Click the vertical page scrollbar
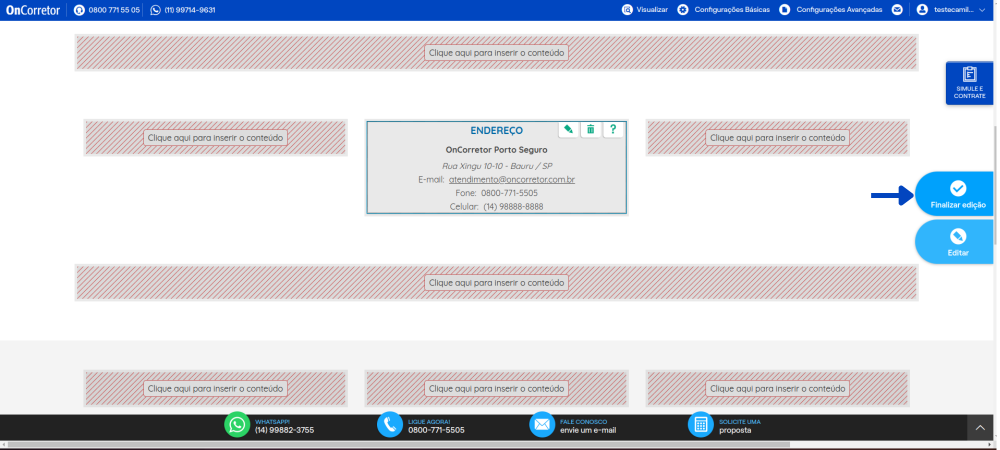The image size is (1000, 450). 996,185
